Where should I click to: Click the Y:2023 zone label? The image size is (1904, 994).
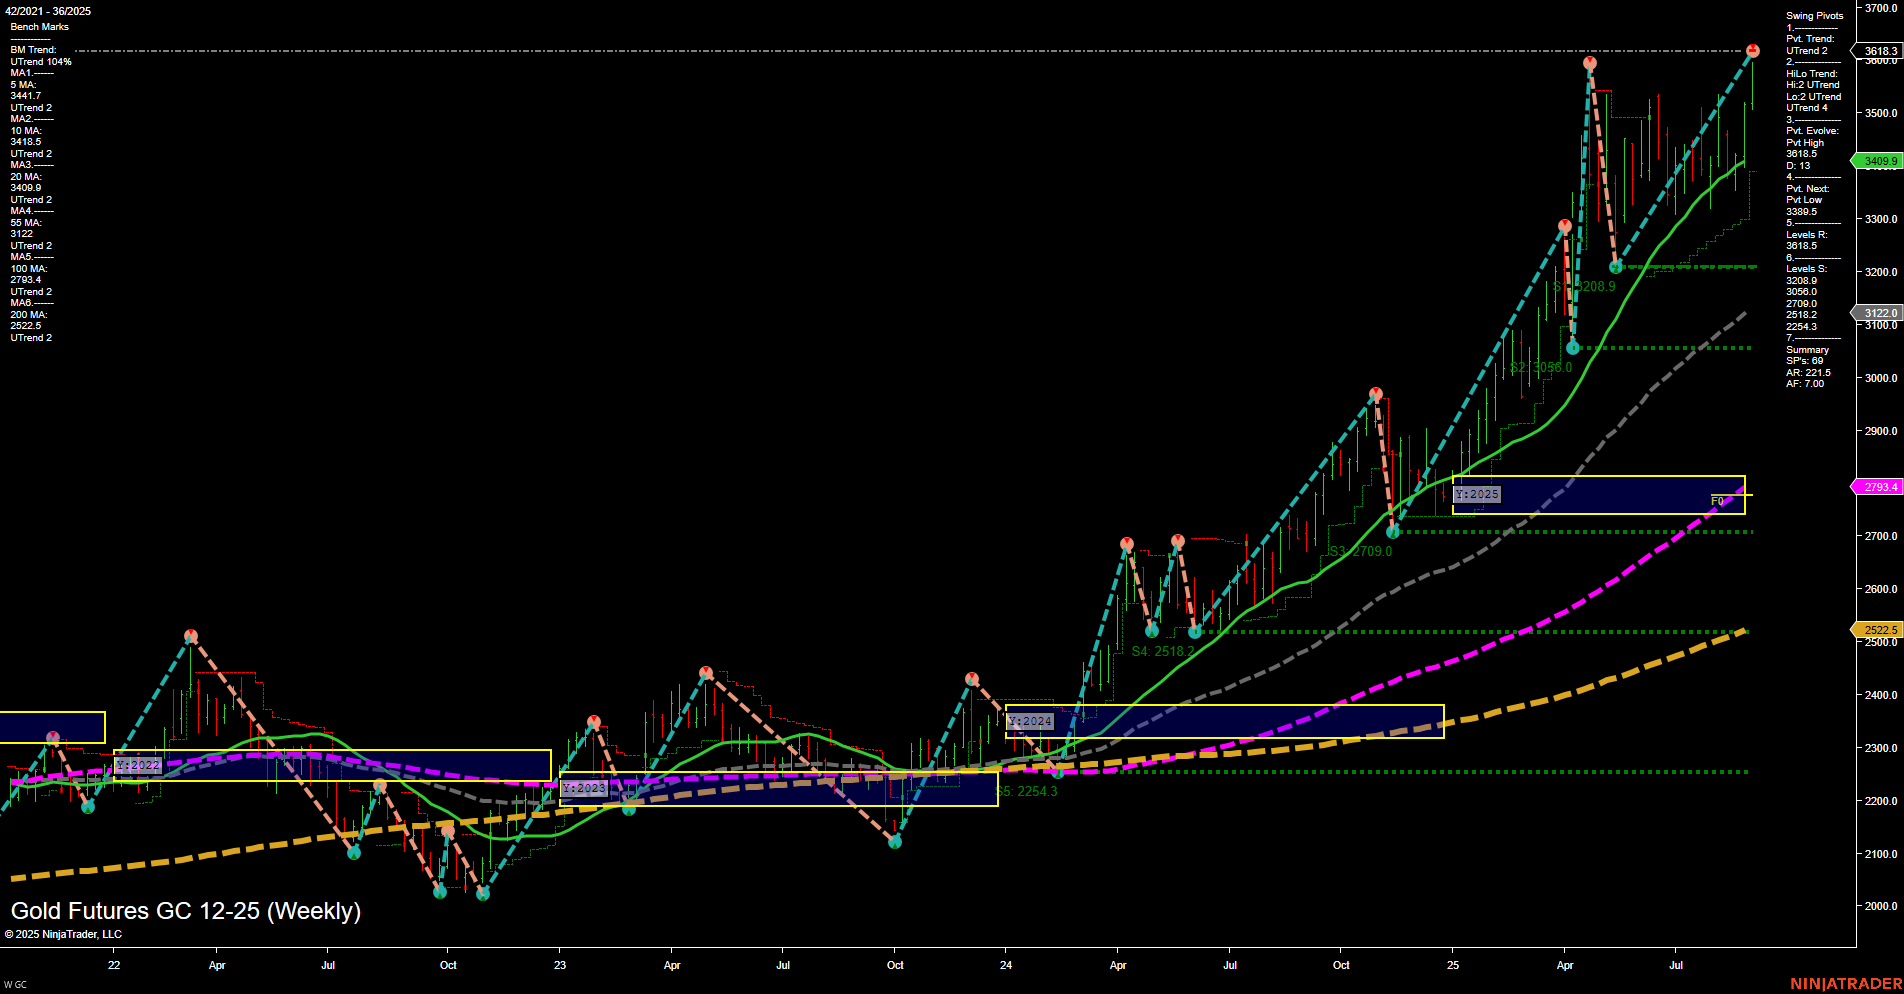tap(583, 788)
